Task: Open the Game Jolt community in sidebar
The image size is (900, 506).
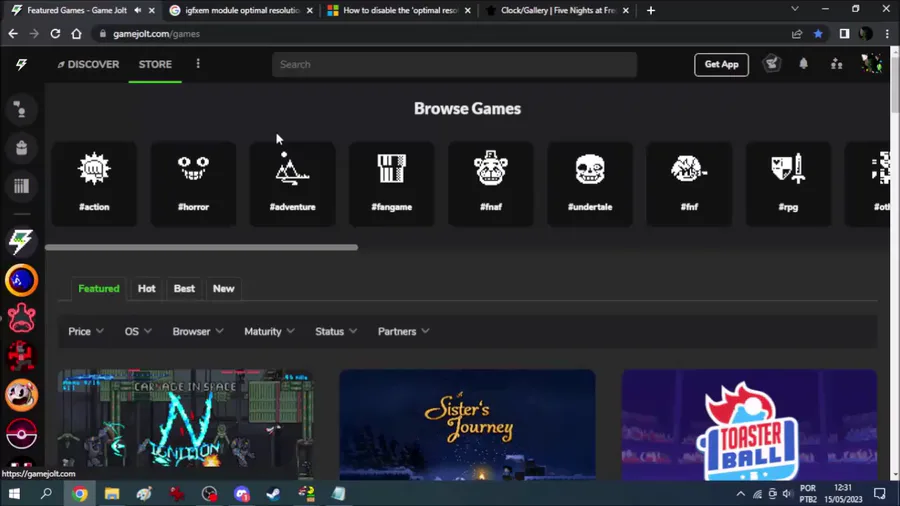Action: pos(21,242)
